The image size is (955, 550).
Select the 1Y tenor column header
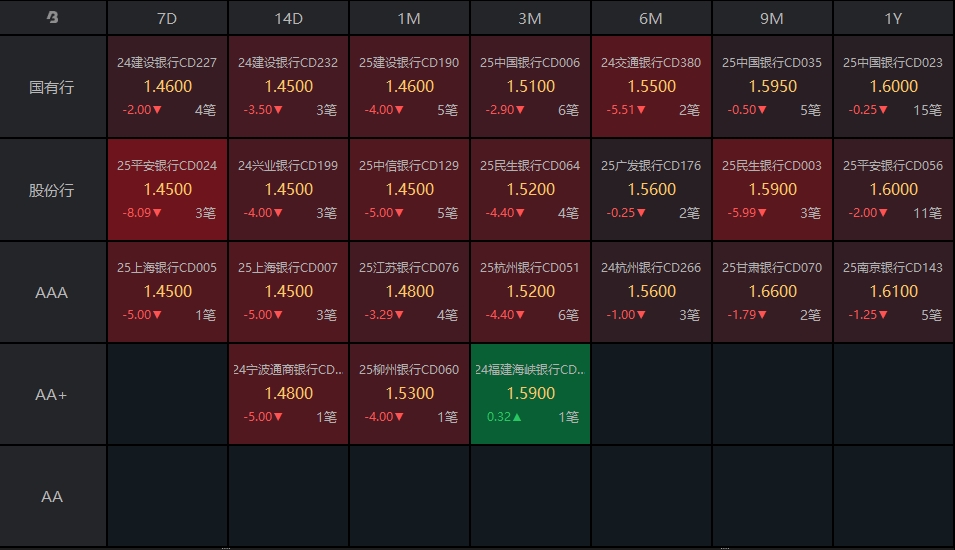point(893,18)
